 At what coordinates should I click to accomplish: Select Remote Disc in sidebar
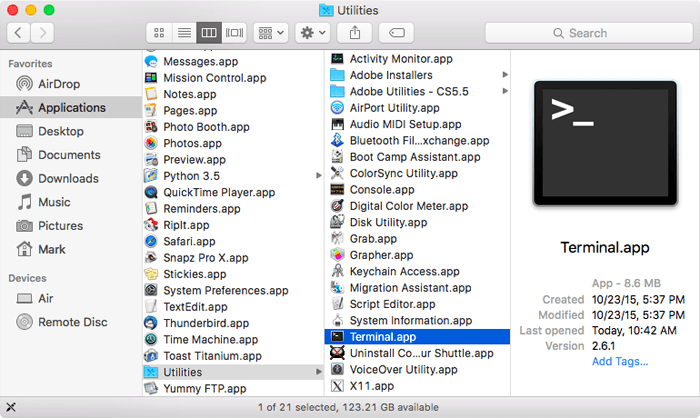pyautogui.click(x=71, y=322)
